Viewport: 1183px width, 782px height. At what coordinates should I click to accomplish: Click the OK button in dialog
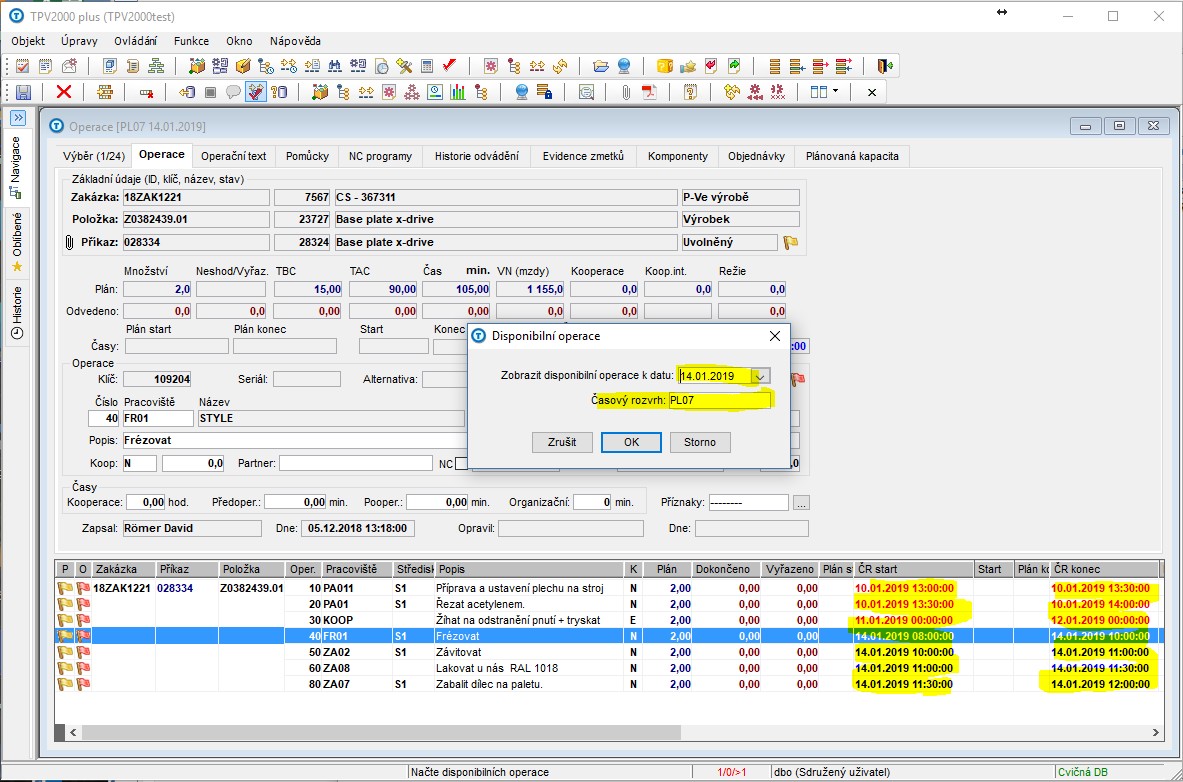point(631,442)
